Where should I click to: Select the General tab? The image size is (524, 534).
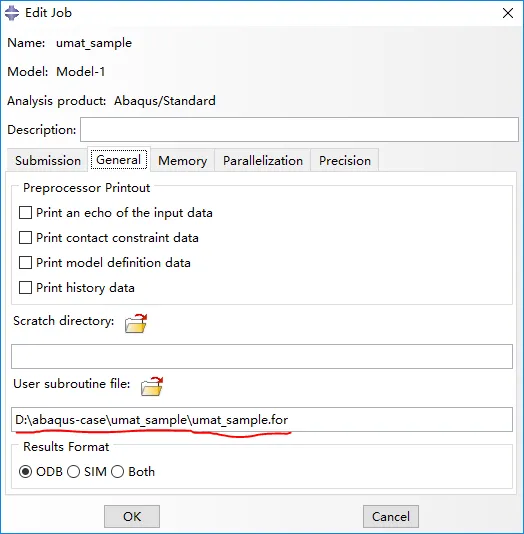click(118, 159)
